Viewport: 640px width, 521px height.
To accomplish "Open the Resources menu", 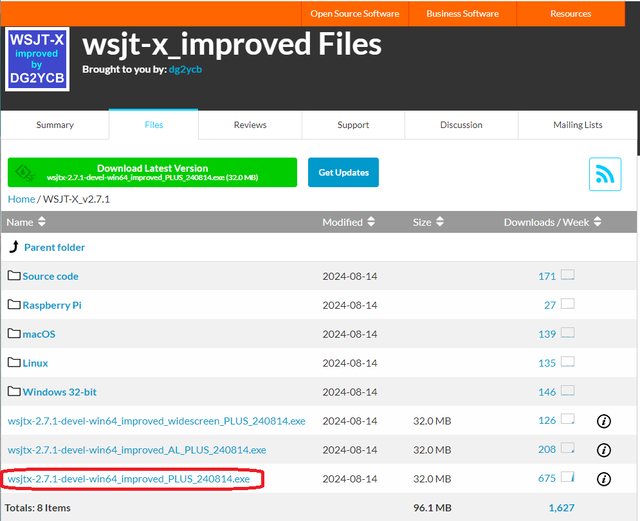I will [x=571, y=13].
